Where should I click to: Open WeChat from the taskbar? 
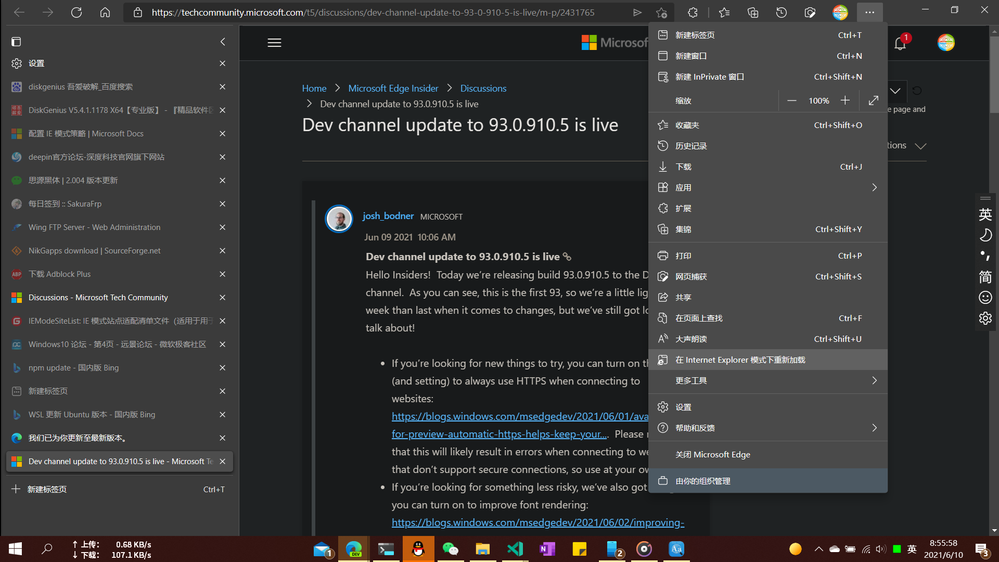(x=450, y=549)
